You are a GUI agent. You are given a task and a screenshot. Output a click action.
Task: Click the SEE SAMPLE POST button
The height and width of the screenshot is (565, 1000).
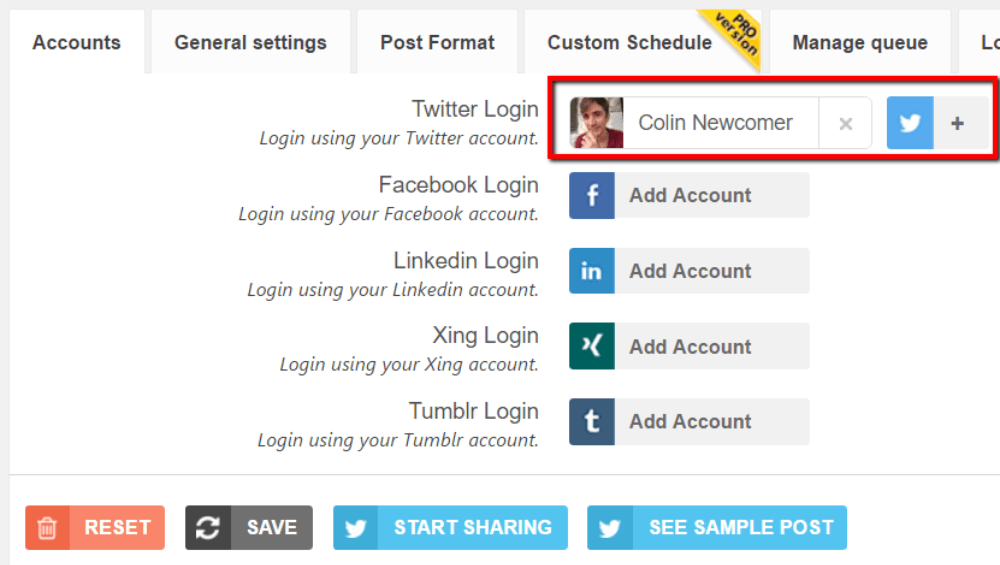717,528
